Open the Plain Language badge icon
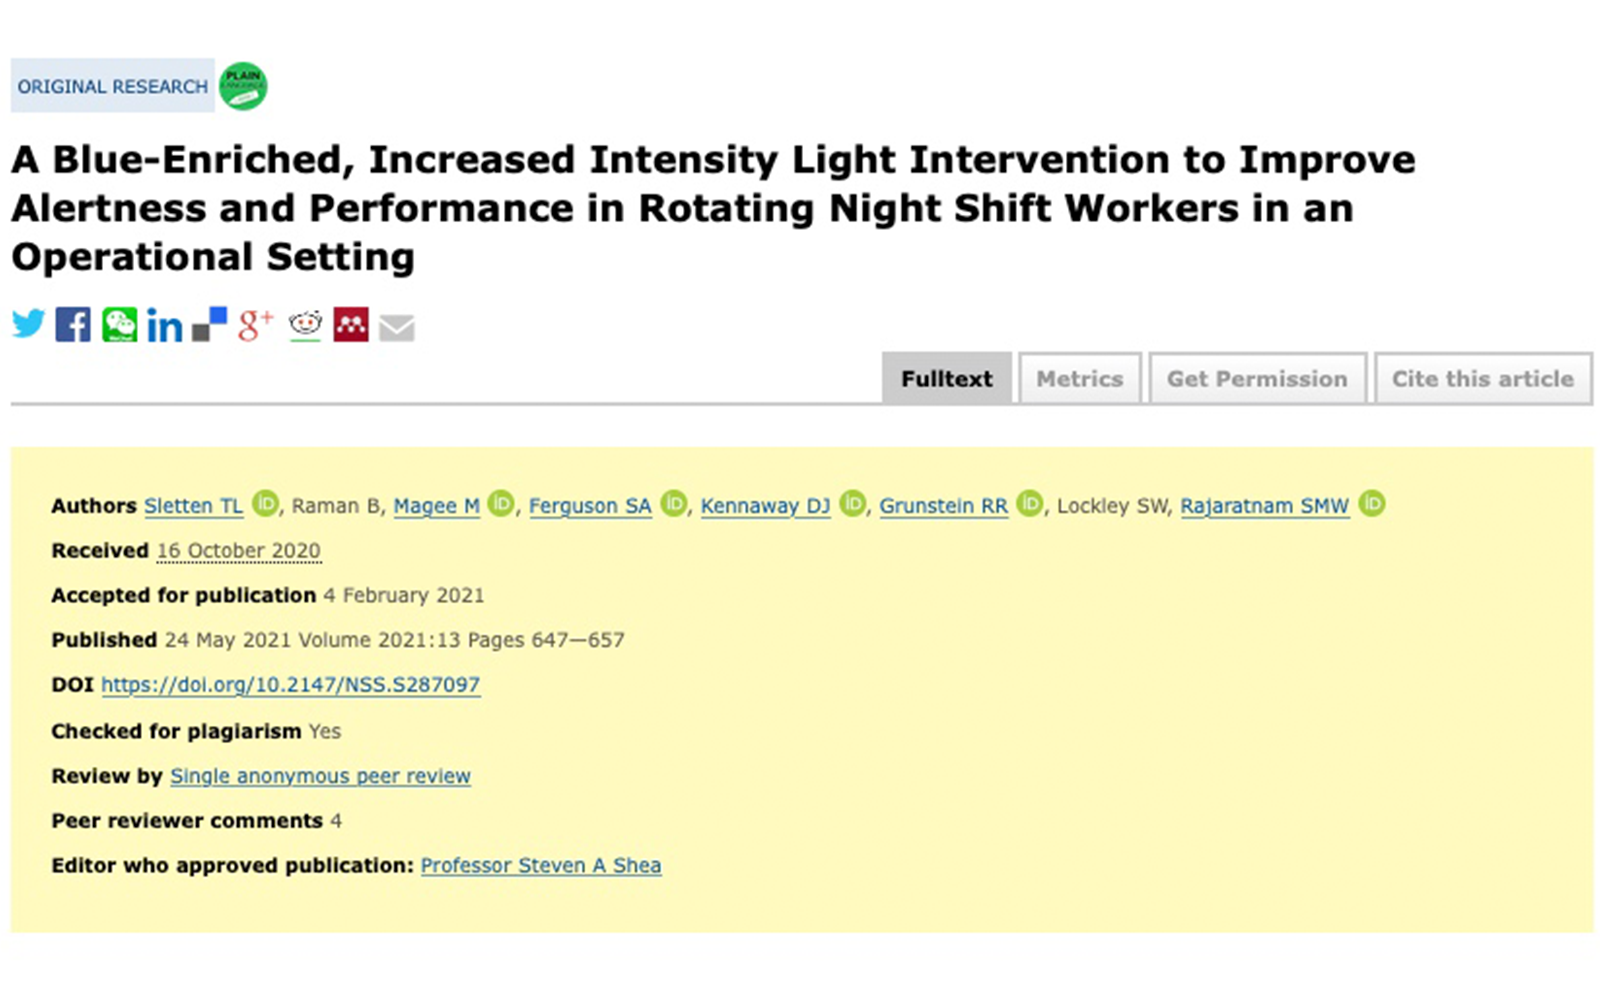 pyautogui.click(x=245, y=85)
